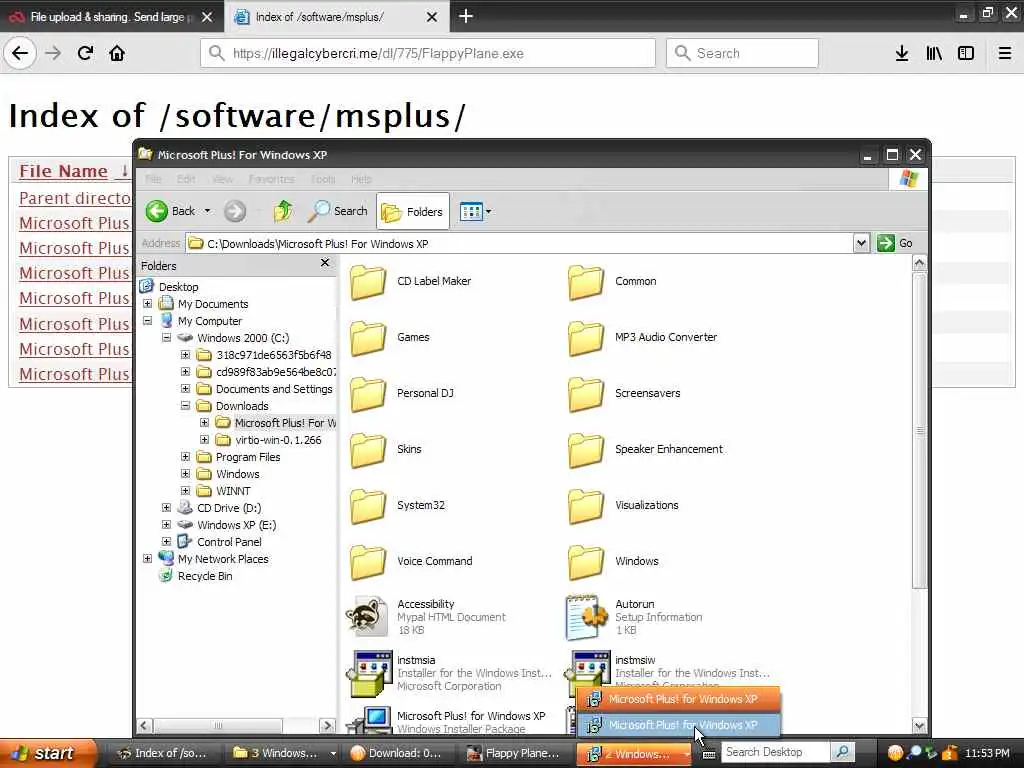This screenshot has width=1024, height=768.
Task: Open Search in Explorer toolbar
Action: pos(338,211)
